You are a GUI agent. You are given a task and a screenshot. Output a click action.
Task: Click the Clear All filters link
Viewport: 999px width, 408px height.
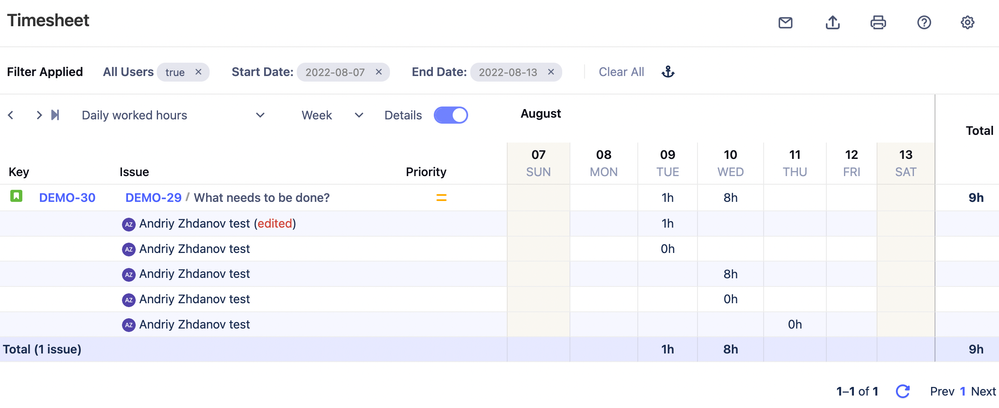coord(621,72)
